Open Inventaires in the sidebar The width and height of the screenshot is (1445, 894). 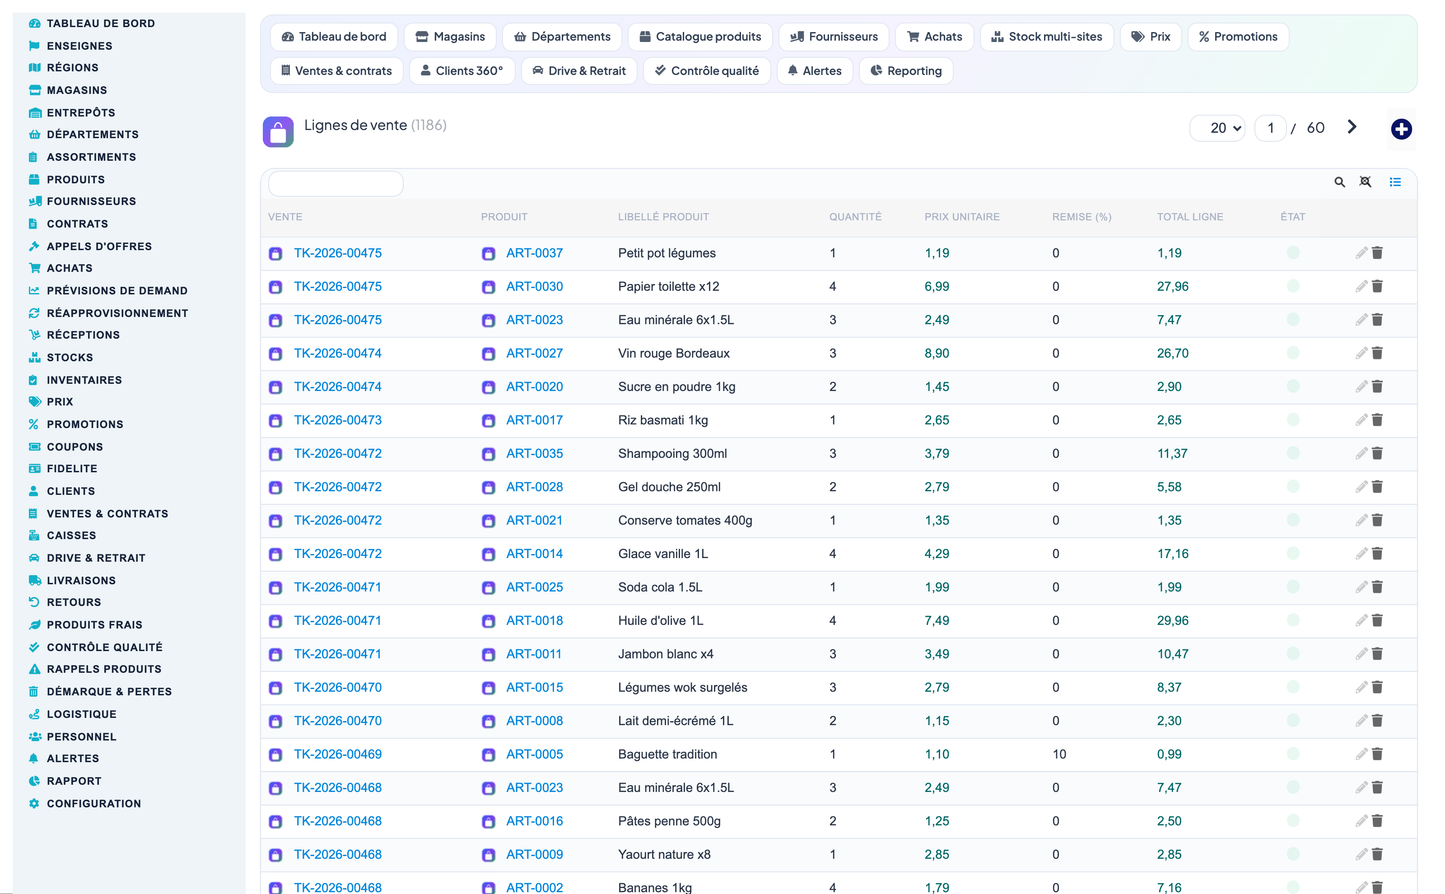[84, 380]
